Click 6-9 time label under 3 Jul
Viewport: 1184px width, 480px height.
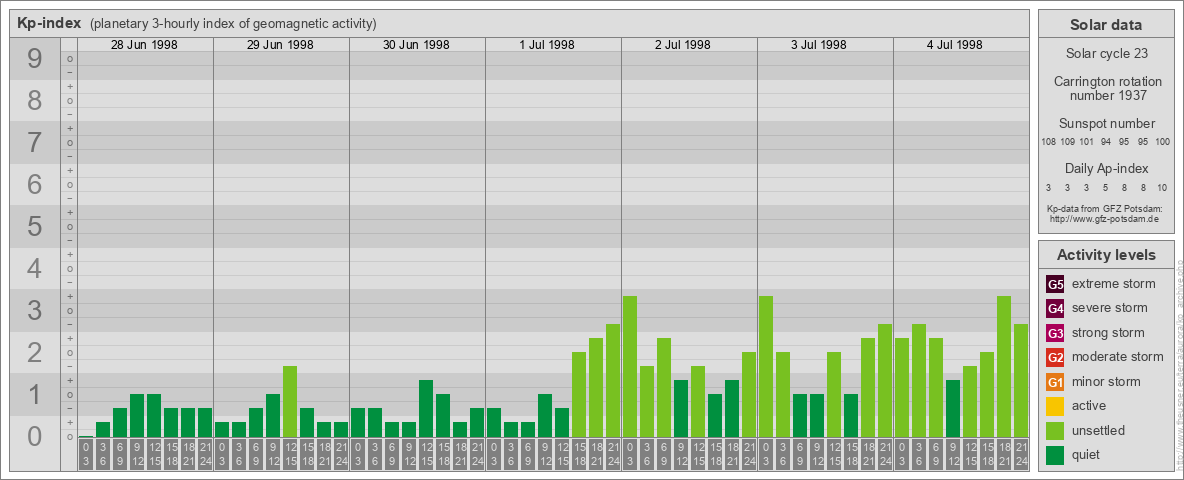click(x=800, y=454)
